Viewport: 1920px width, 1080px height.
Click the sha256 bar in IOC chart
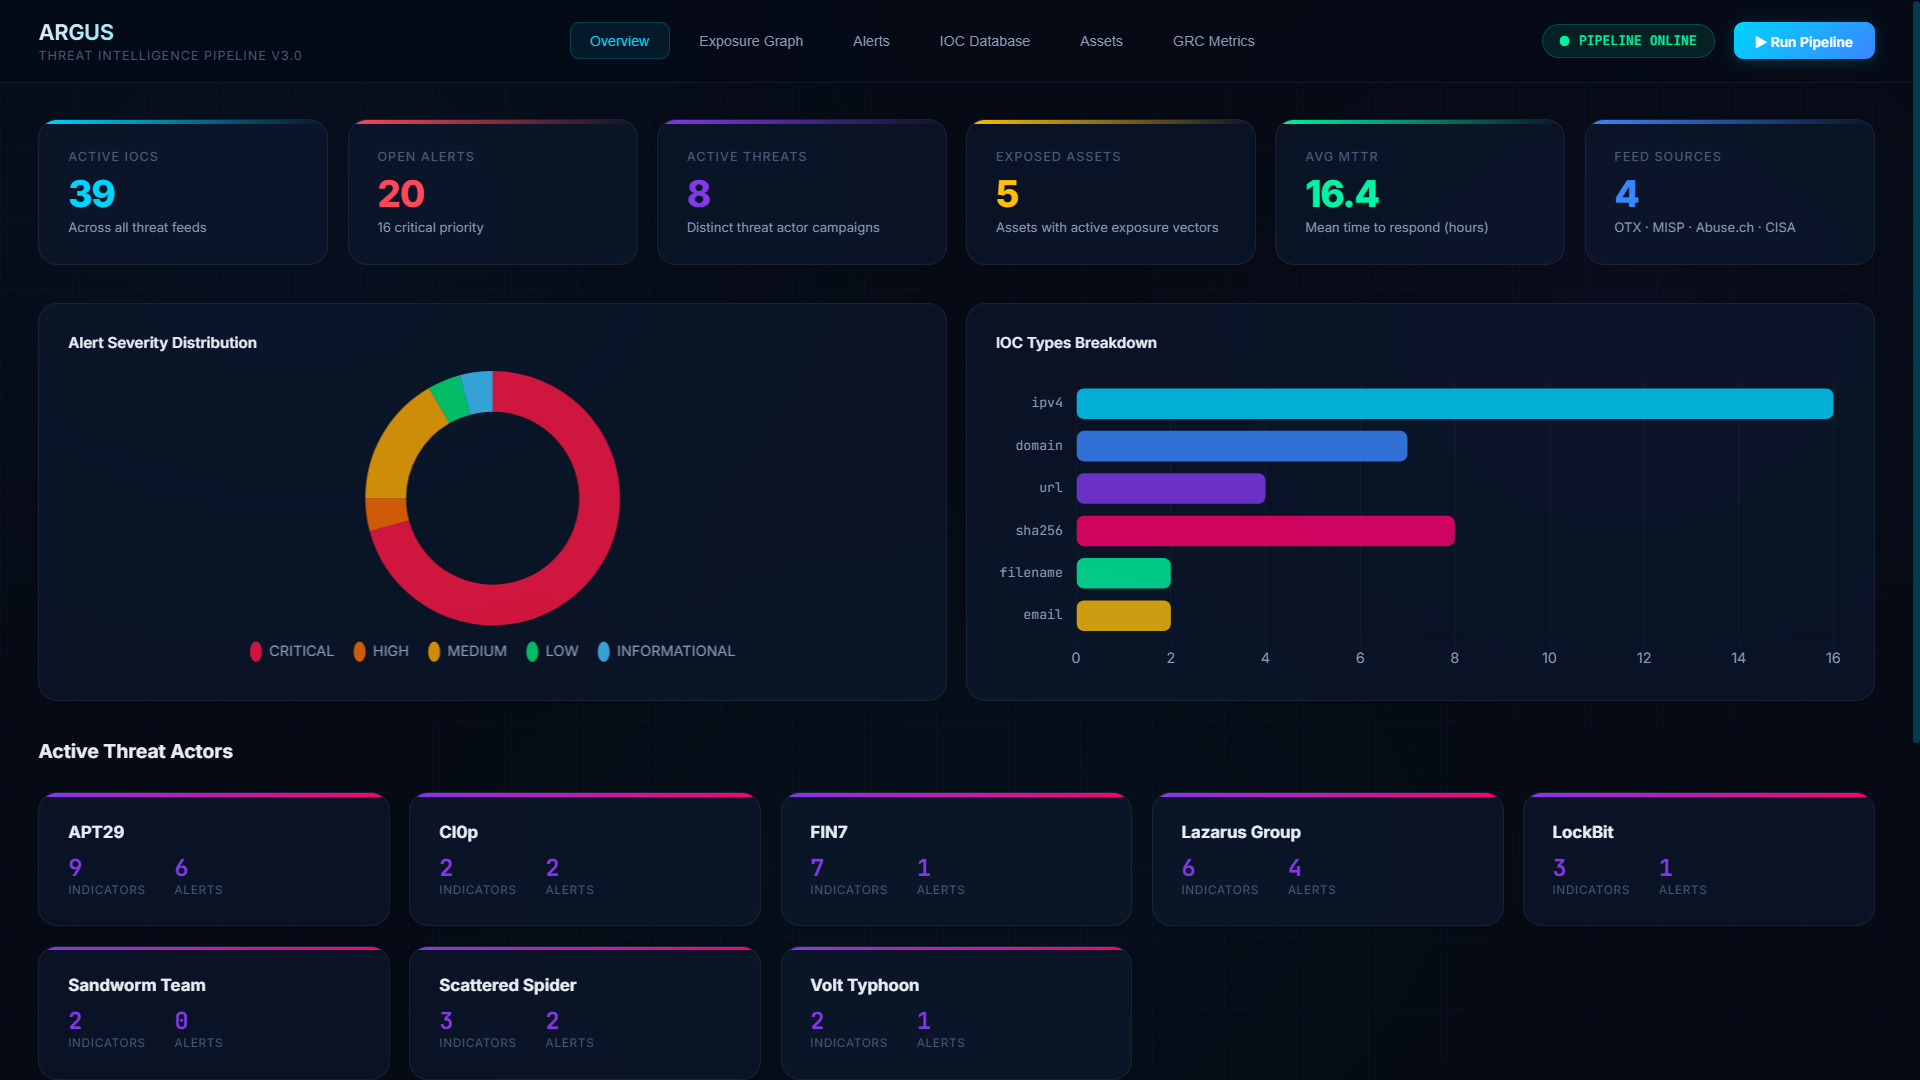1265,531
